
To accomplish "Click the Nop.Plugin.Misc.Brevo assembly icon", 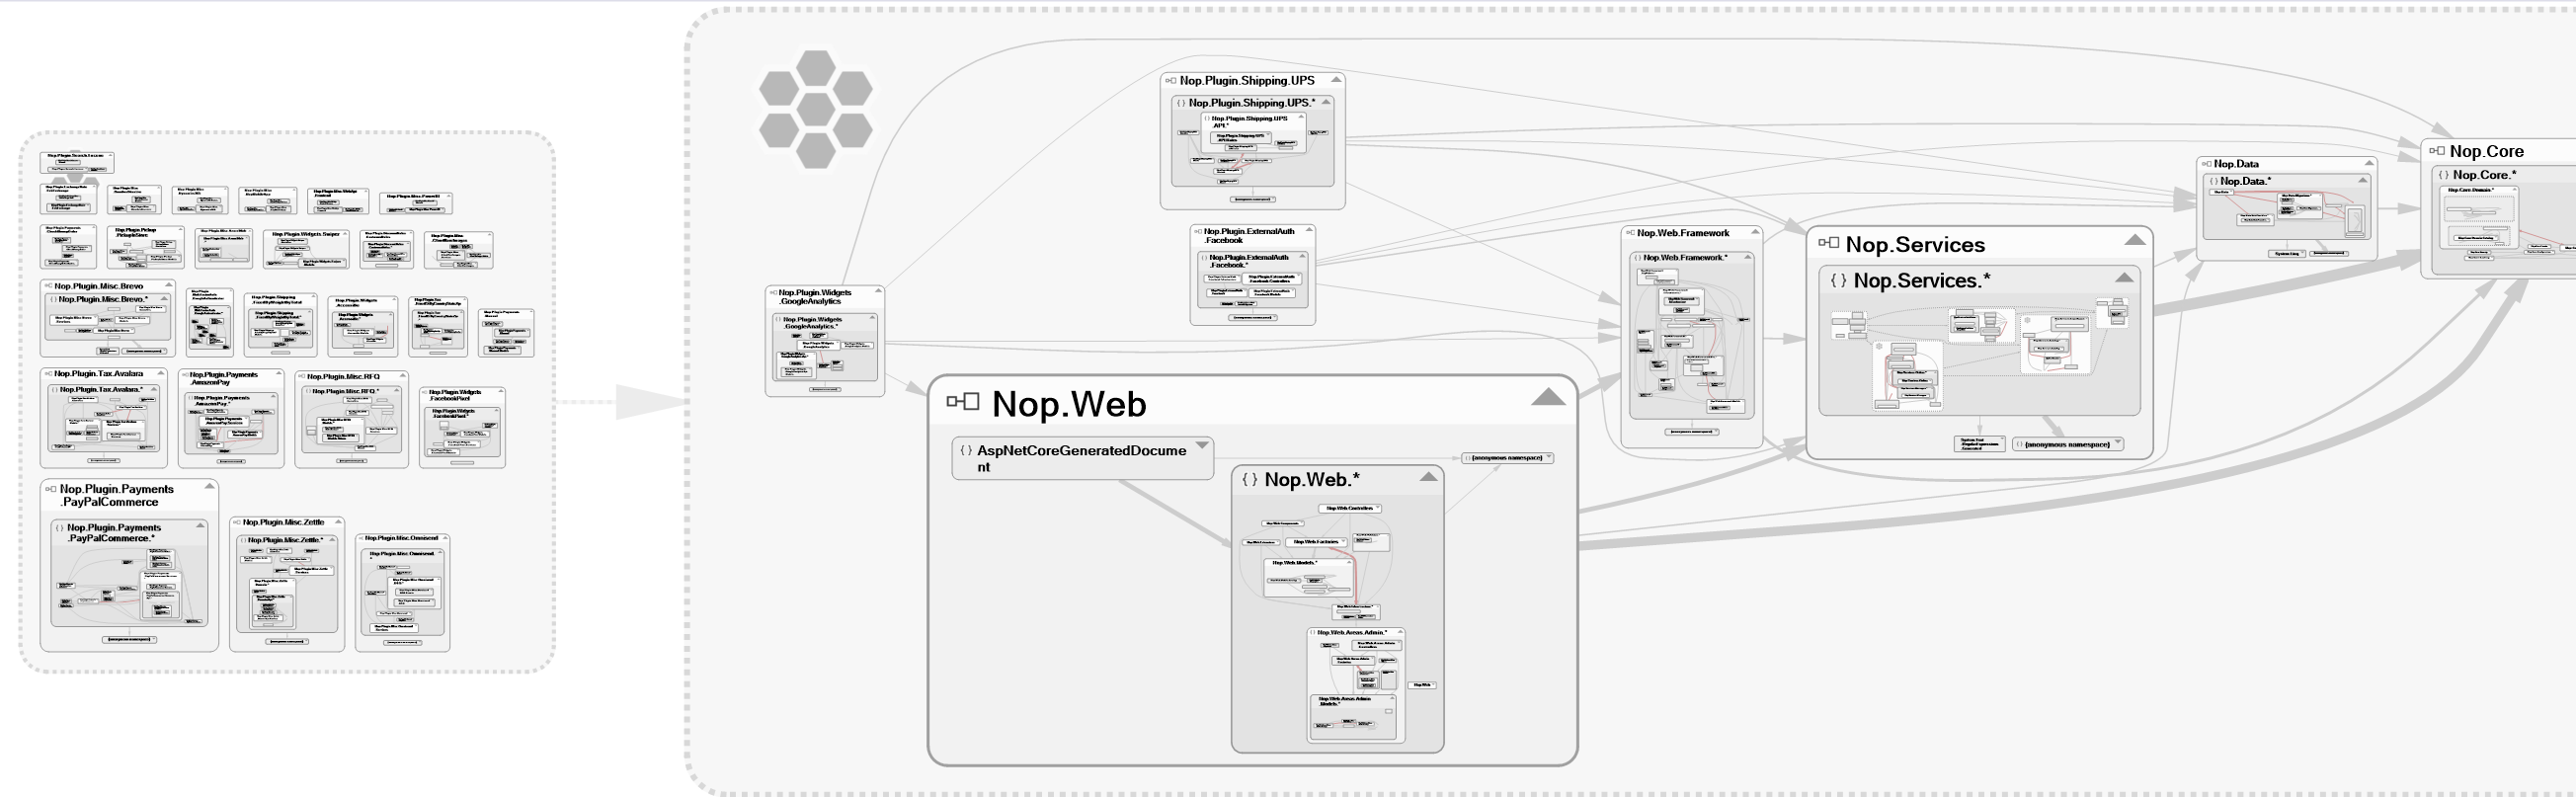I will pos(49,286).
